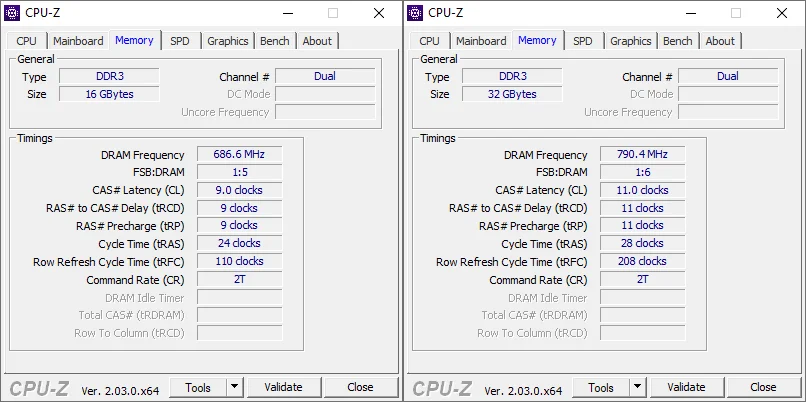Open SPD tab in the right window
The image size is (806, 402).
click(x=583, y=41)
